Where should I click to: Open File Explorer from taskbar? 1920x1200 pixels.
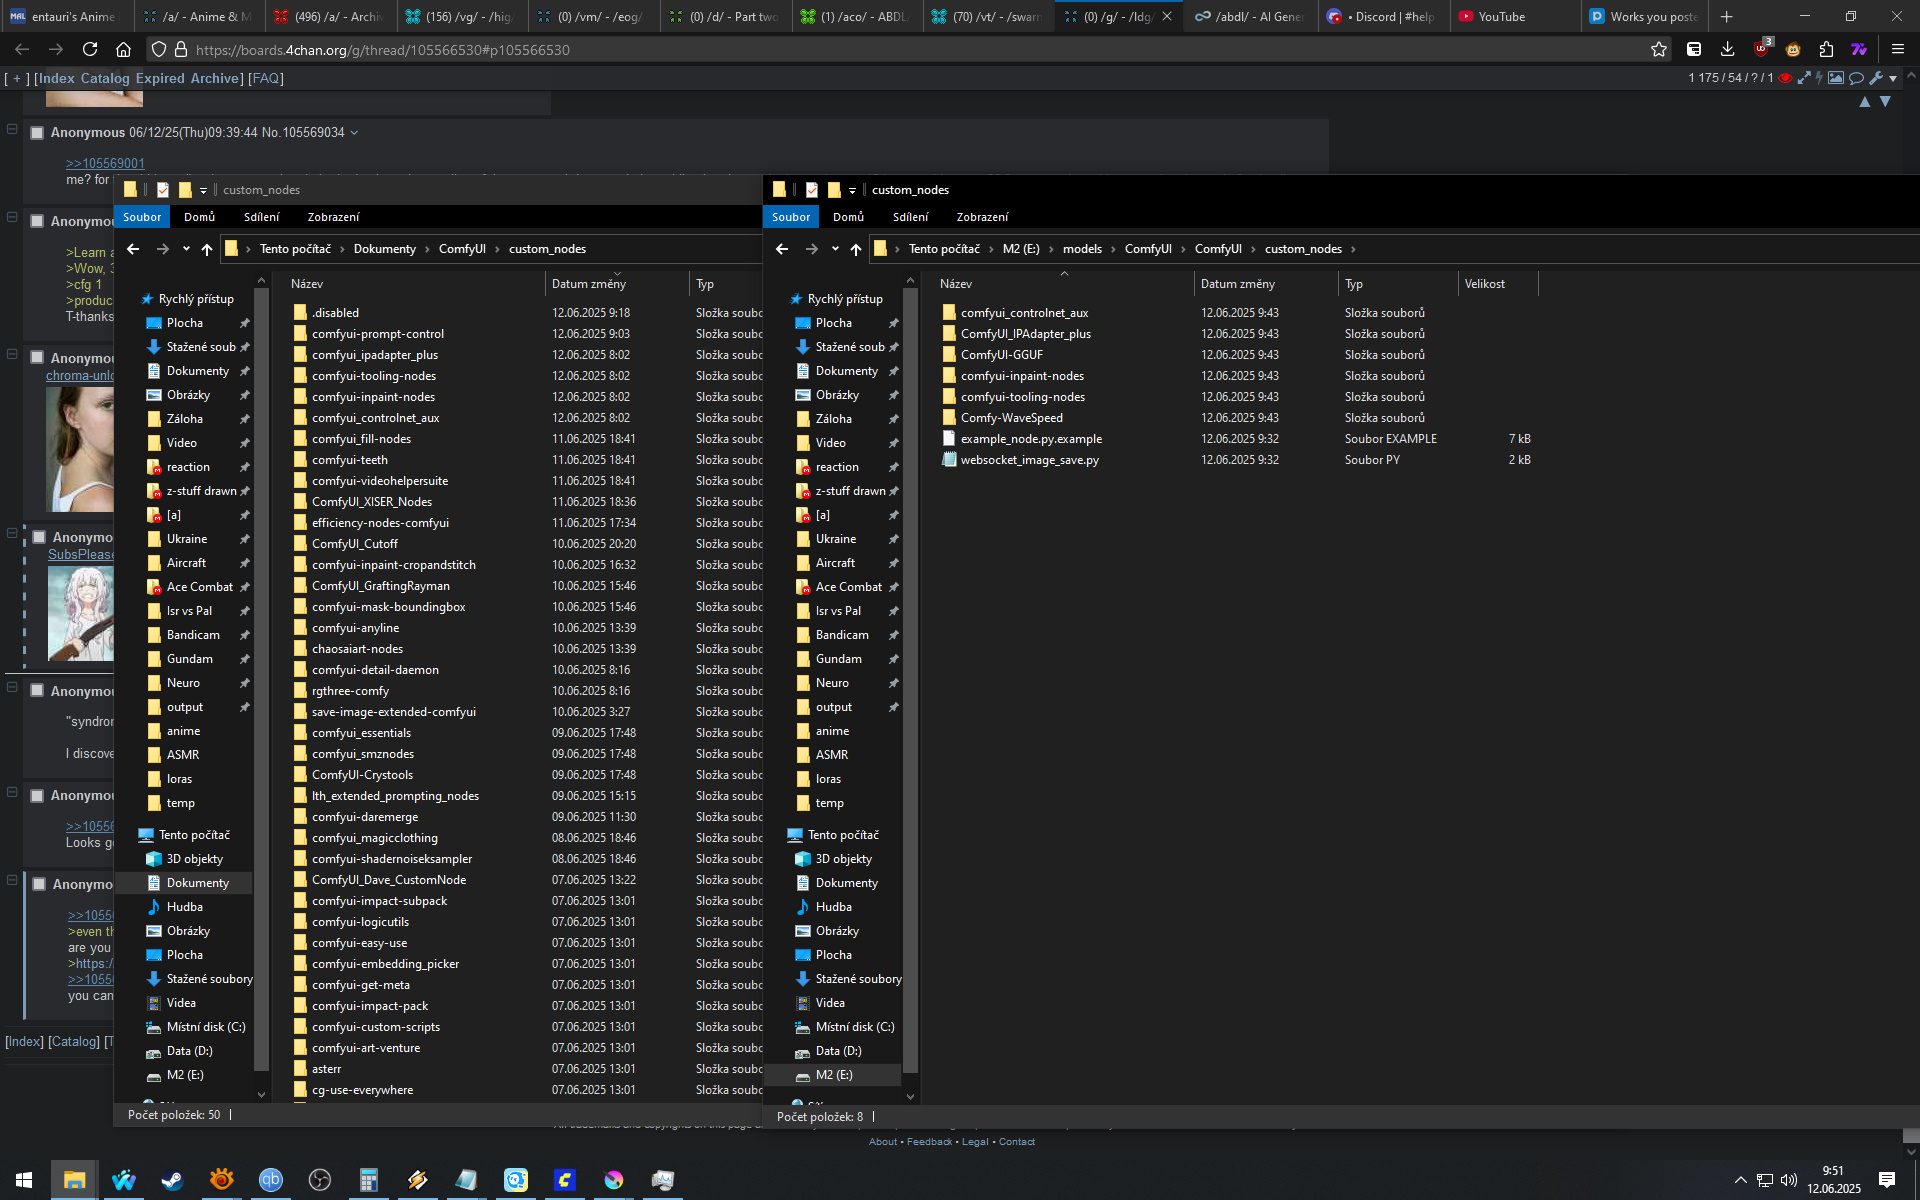pyautogui.click(x=74, y=1180)
